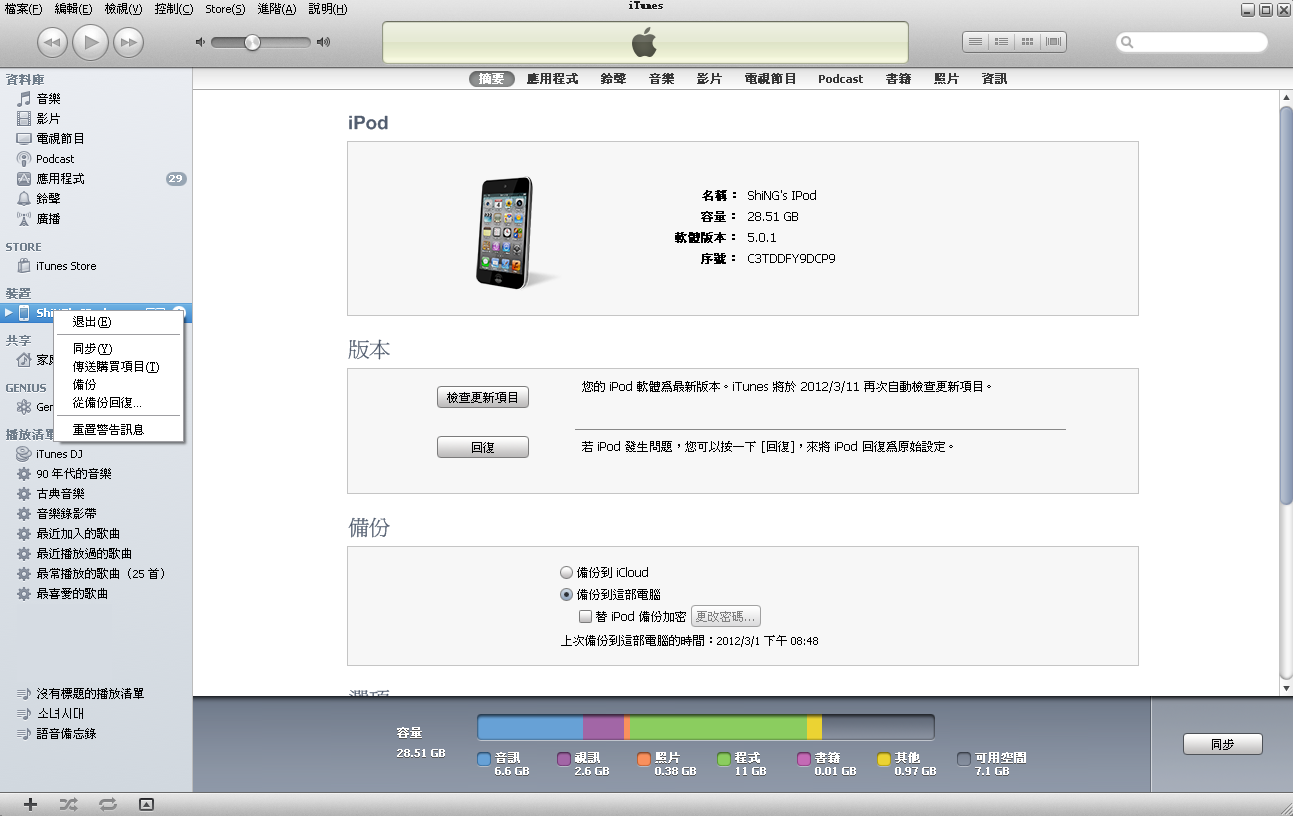This screenshot has width=1293, height=816.
Task: Switch to 資訊 device tab
Action: 994,79
